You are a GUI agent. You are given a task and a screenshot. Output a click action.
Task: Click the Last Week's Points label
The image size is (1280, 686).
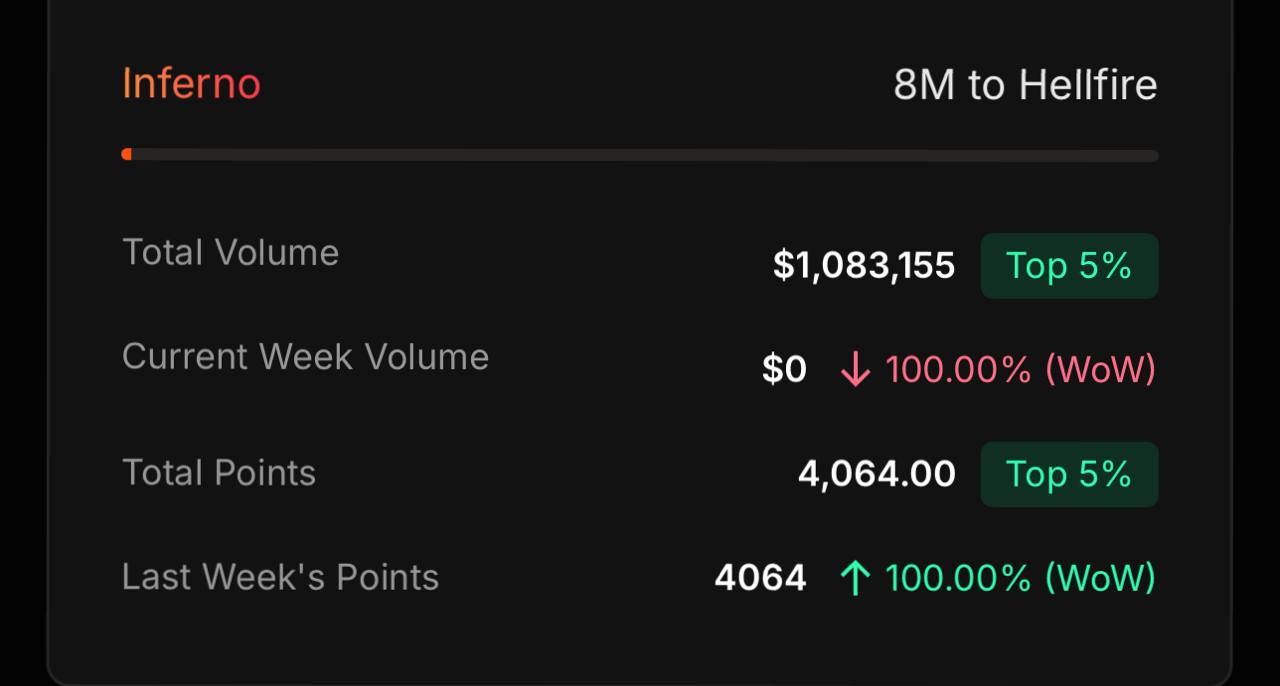(x=280, y=577)
